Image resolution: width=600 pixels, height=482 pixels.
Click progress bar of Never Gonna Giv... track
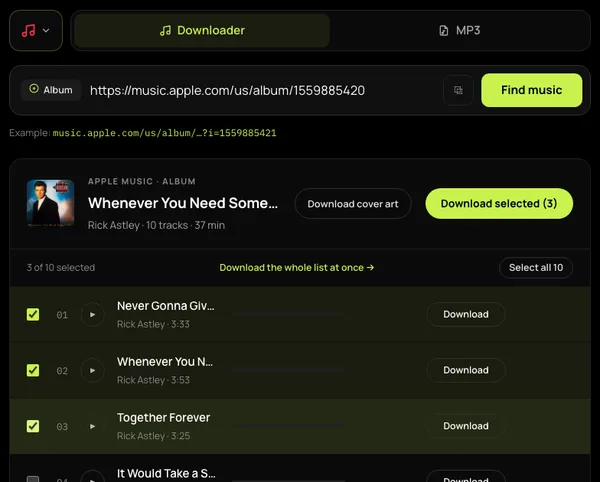click(x=288, y=314)
